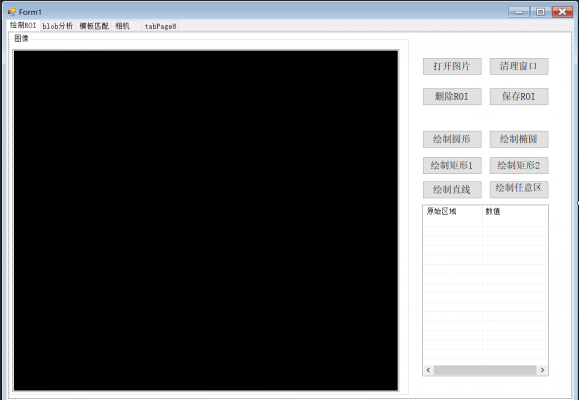Click the horizontal scrollbar thumb in list

[x=485, y=370]
